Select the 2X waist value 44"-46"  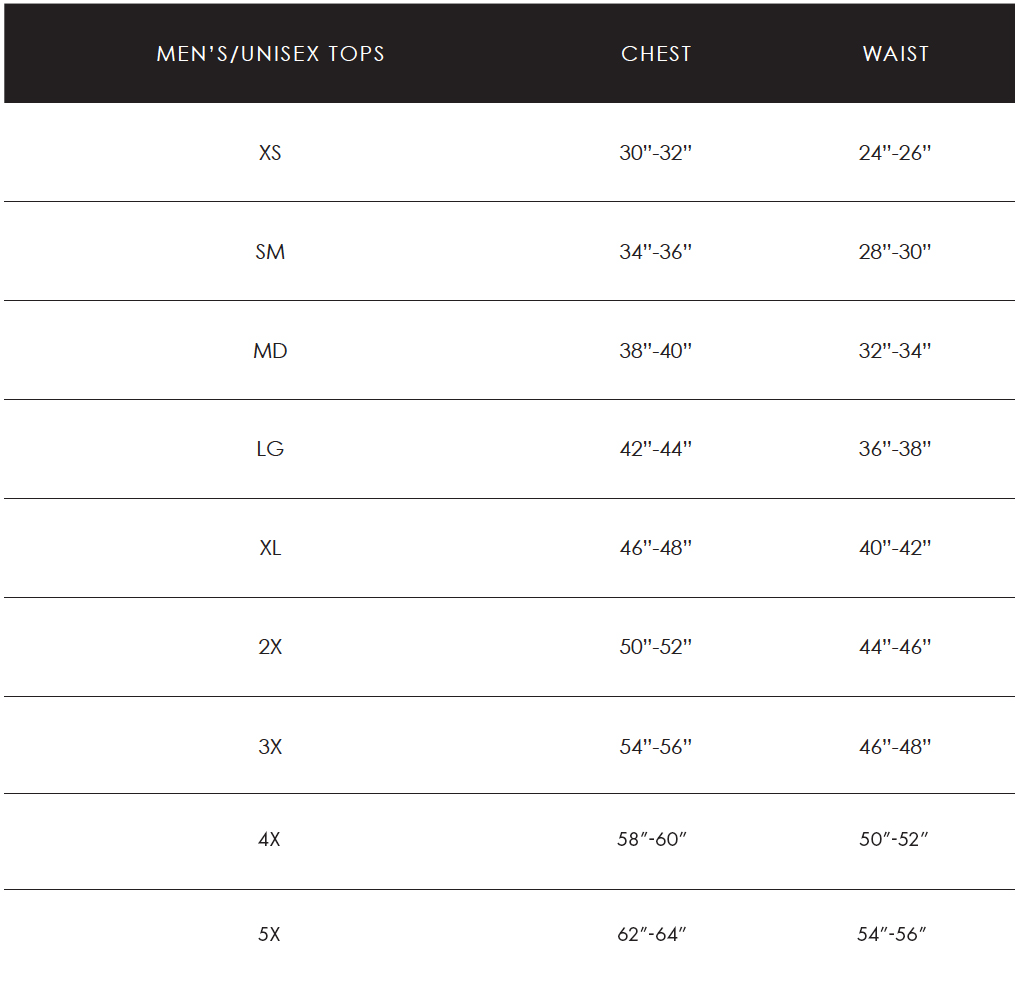click(x=895, y=647)
